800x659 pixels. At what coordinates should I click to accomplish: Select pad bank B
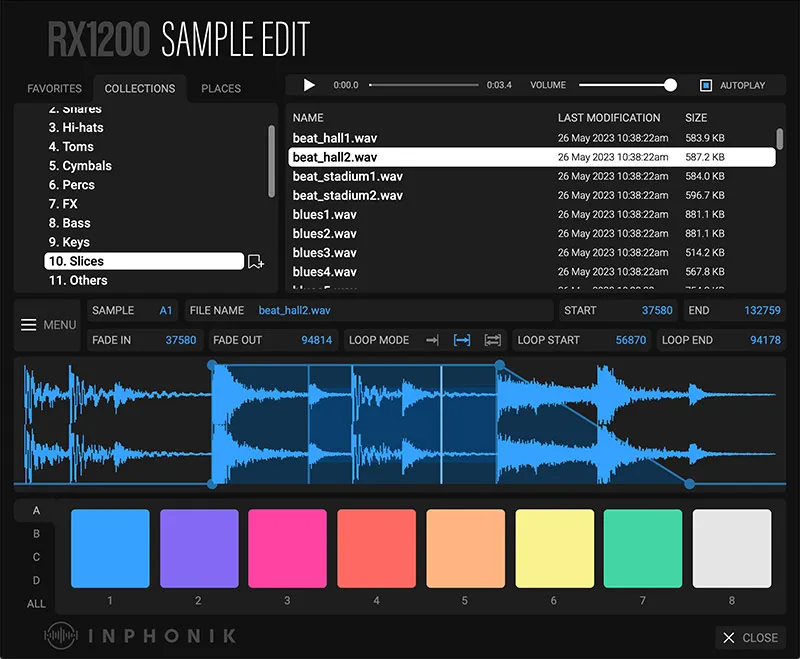pos(36,534)
